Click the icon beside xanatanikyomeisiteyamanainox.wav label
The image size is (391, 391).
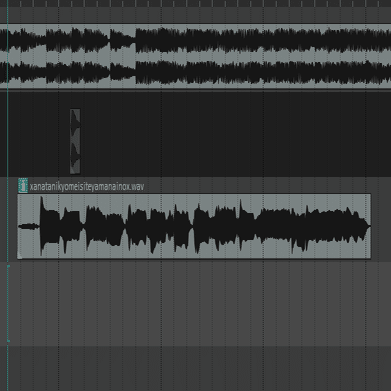(23, 186)
